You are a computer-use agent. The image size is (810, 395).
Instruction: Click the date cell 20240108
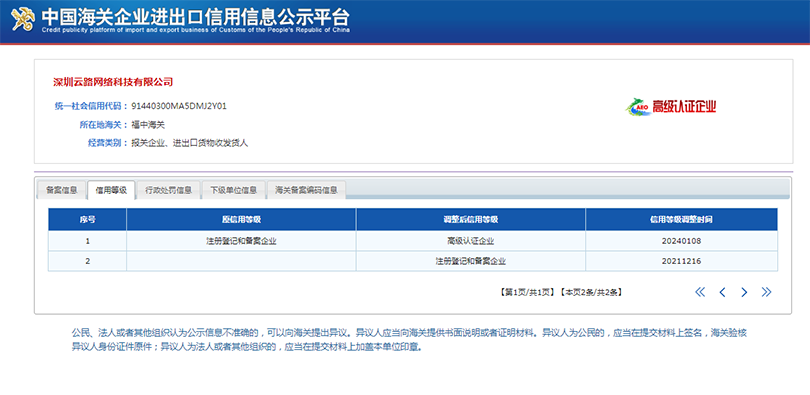pos(681,241)
